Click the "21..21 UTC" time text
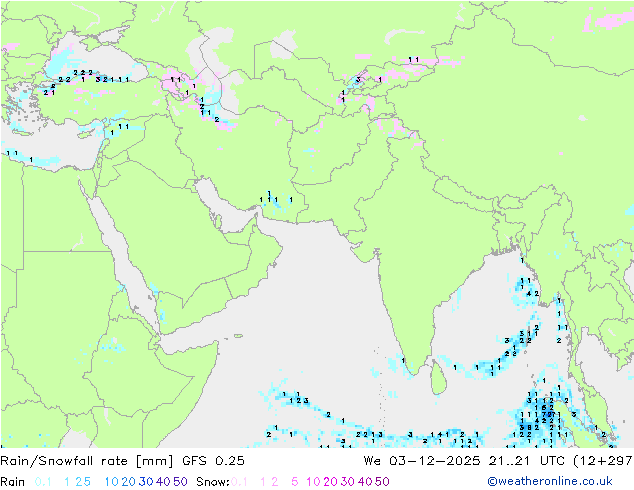 pos(528,461)
